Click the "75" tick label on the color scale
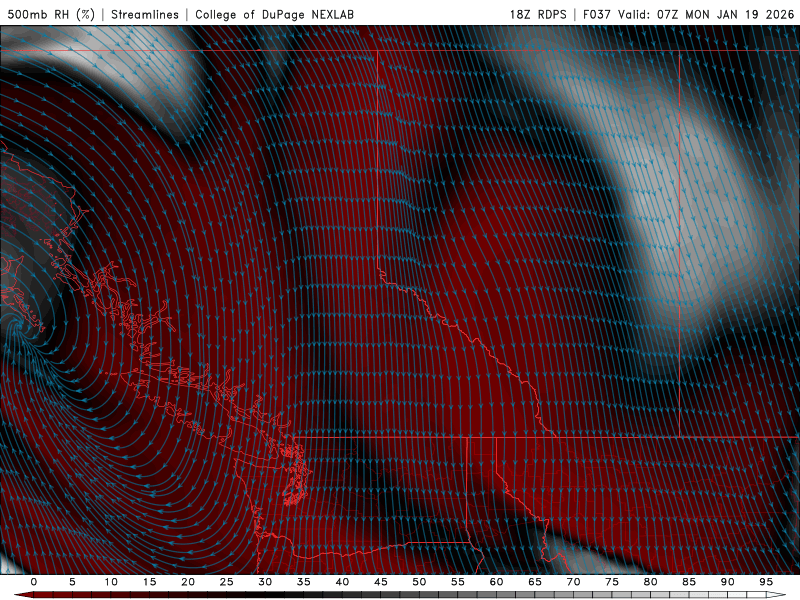 point(612,582)
